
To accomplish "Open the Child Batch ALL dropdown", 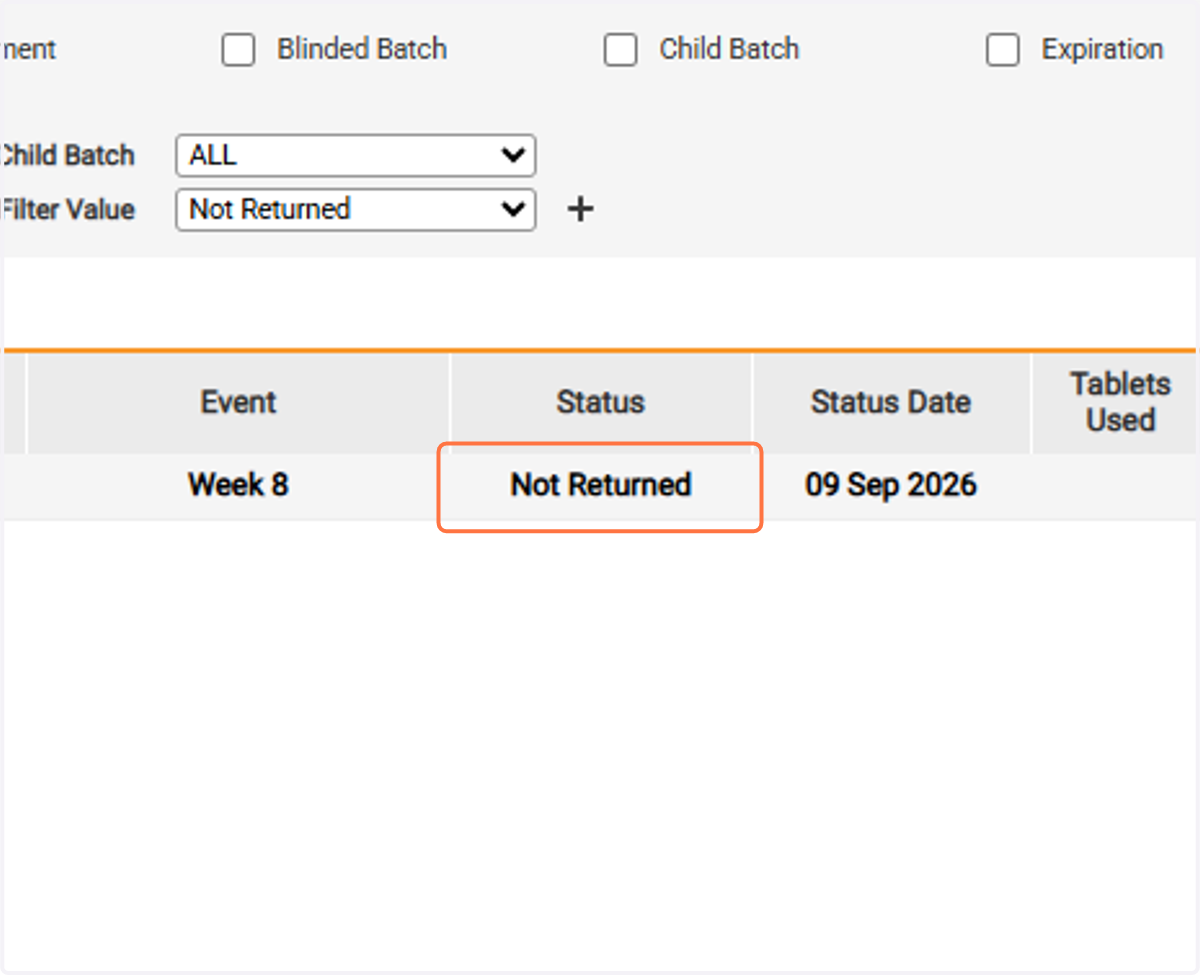I will 356,156.
